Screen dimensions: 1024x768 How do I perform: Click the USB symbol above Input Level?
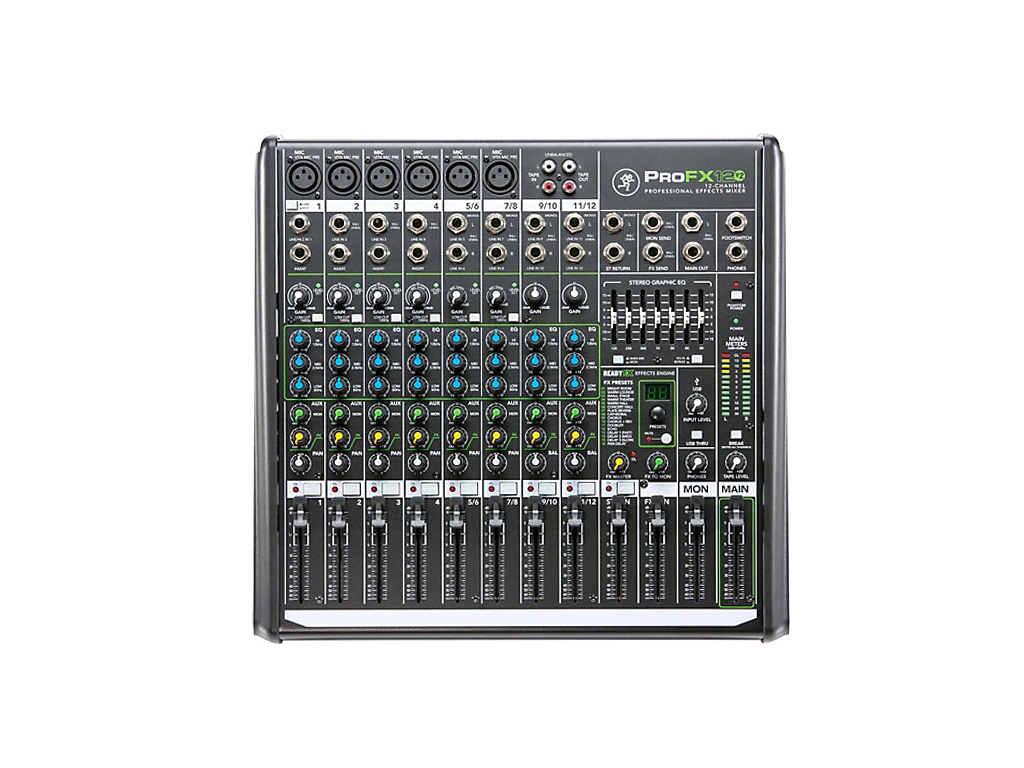(x=697, y=380)
